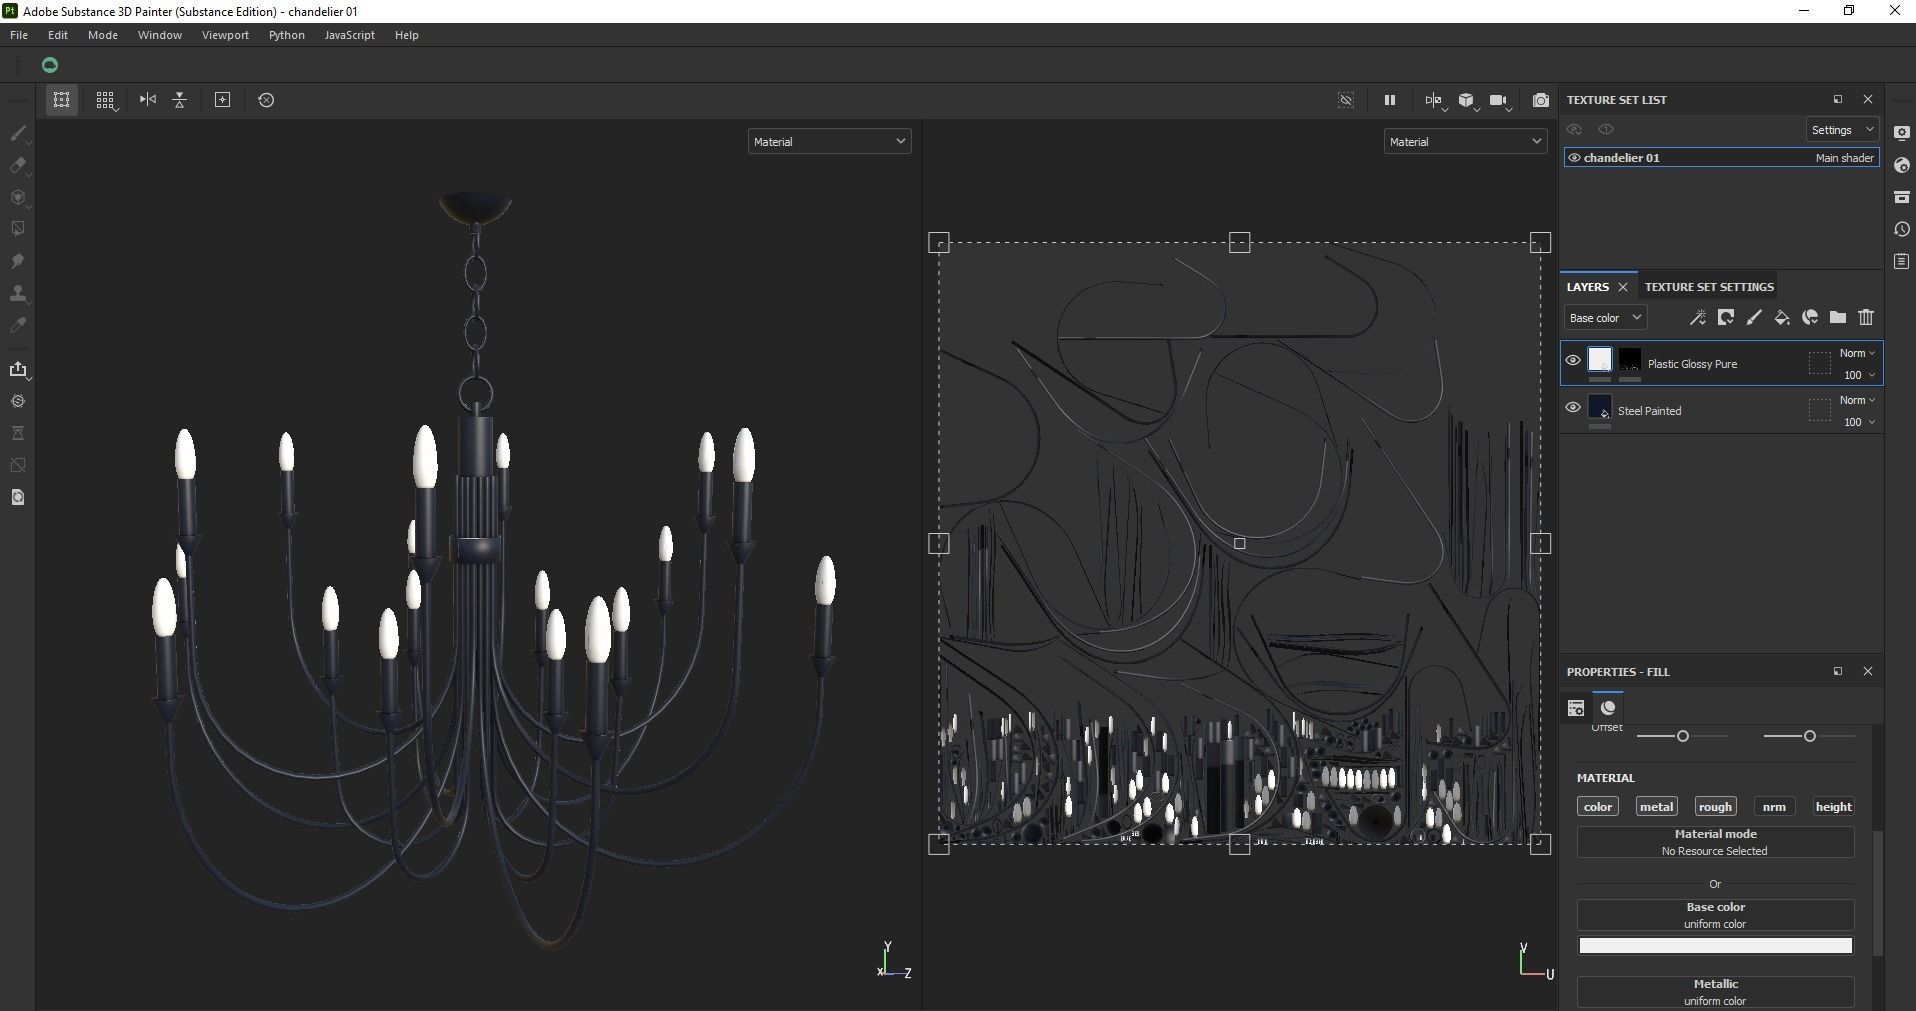1916x1011 pixels.
Task: Open the Viewport menu
Action: (225, 35)
